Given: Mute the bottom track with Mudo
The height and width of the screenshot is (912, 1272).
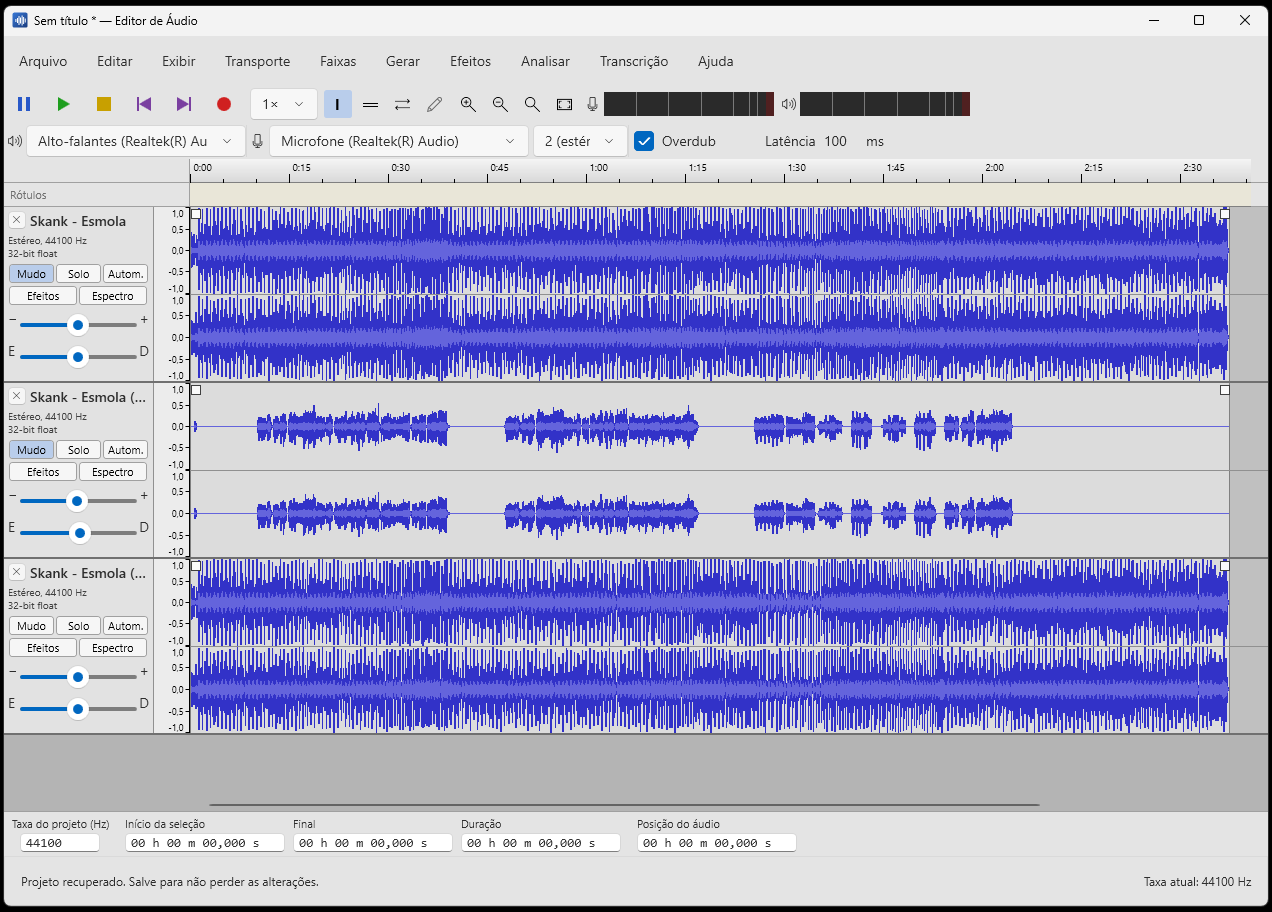Looking at the screenshot, I should point(31,626).
